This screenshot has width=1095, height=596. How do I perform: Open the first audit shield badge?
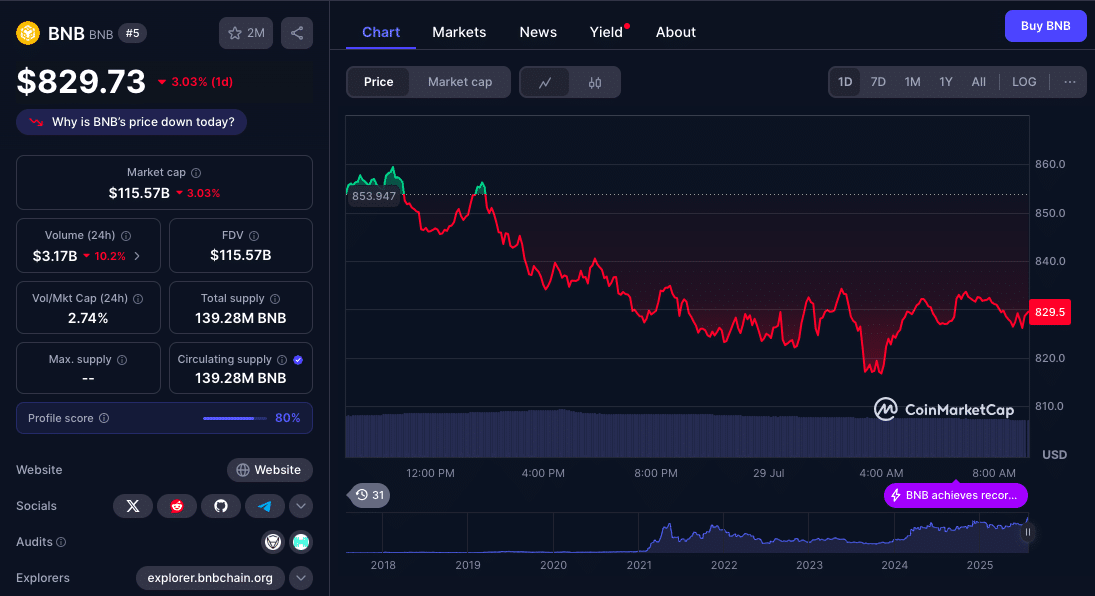click(272, 542)
